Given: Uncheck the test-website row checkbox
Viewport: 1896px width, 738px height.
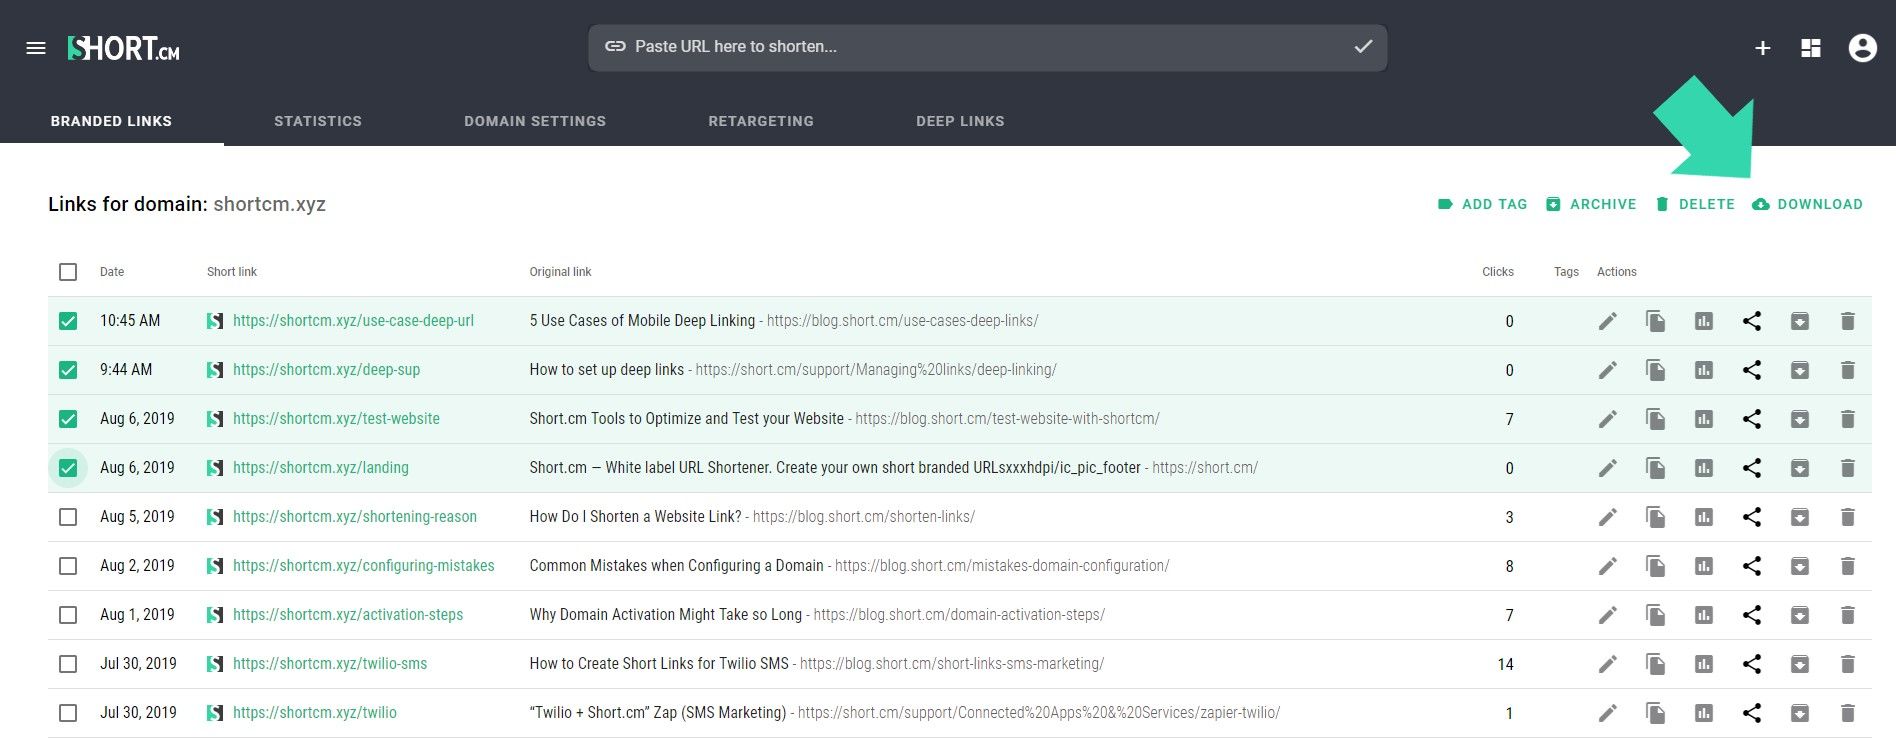Looking at the screenshot, I should click(x=68, y=419).
